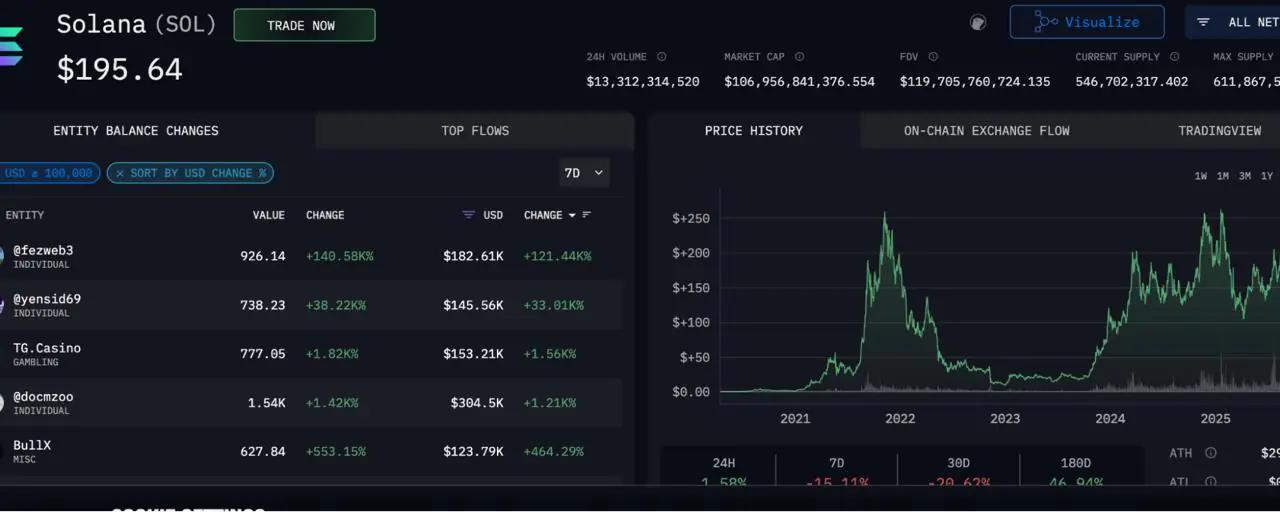Click the Market Cap info icon

(799, 57)
